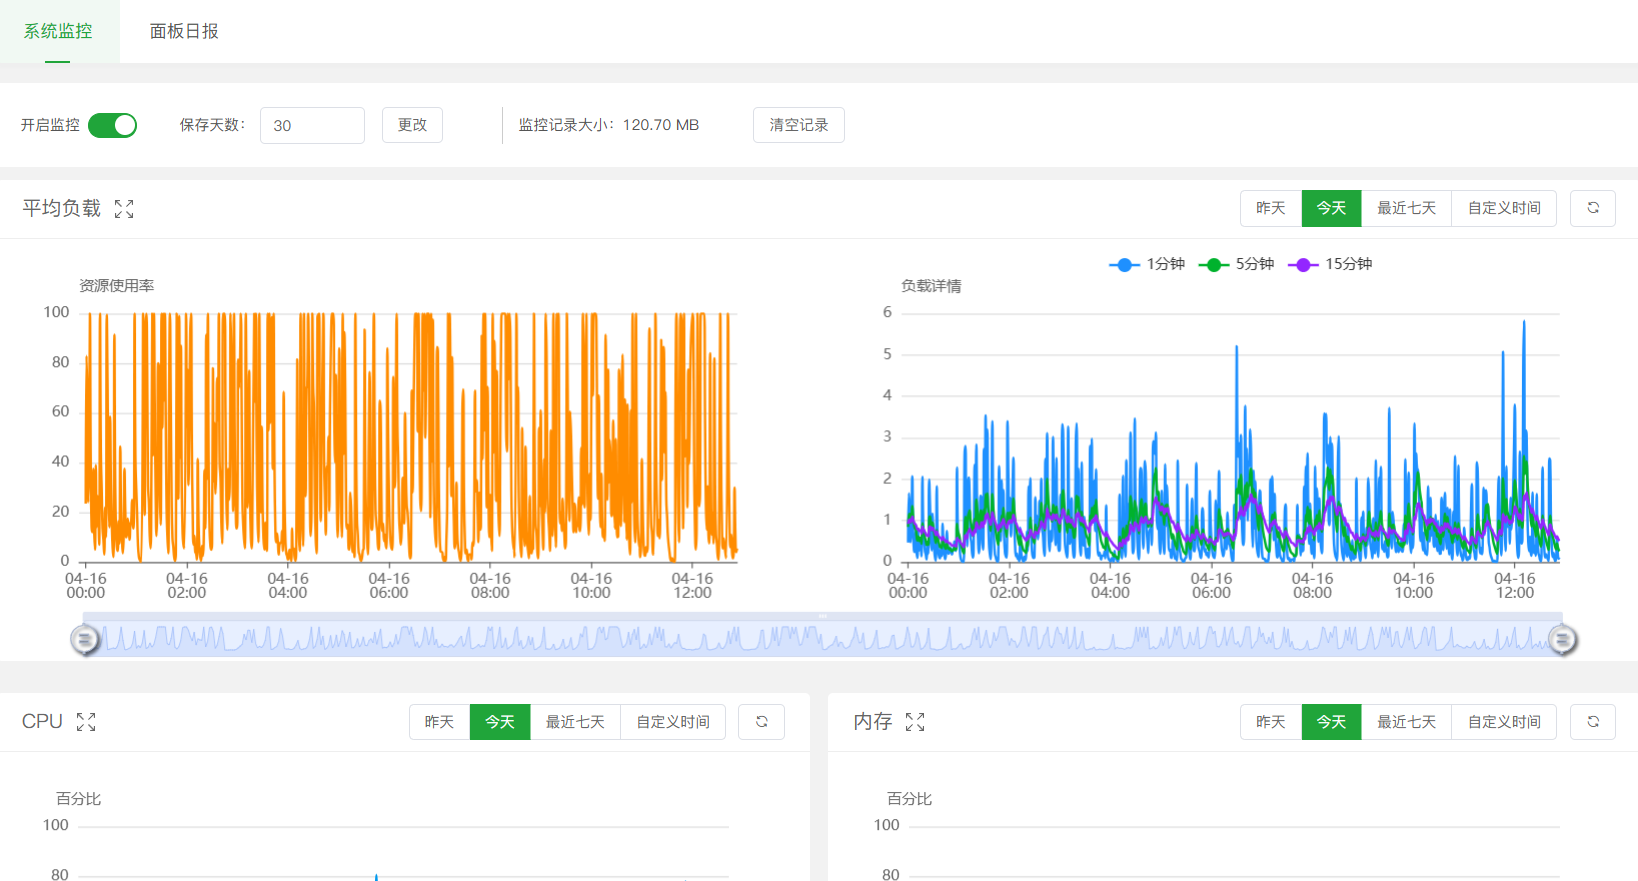Open 自定义时间 in the 平均负载 panel
The image size is (1638, 881).
pyautogui.click(x=1504, y=208)
